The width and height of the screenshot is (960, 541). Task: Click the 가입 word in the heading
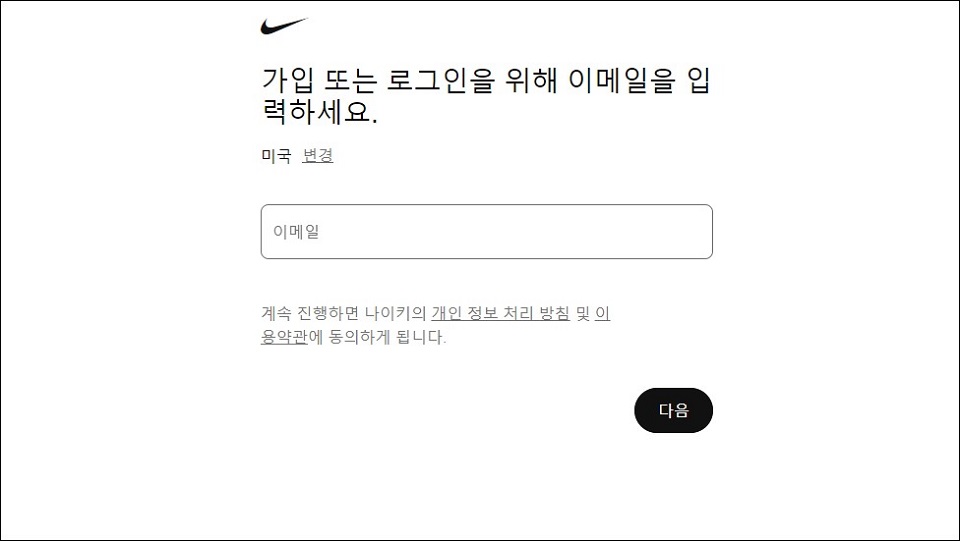click(x=288, y=80)
